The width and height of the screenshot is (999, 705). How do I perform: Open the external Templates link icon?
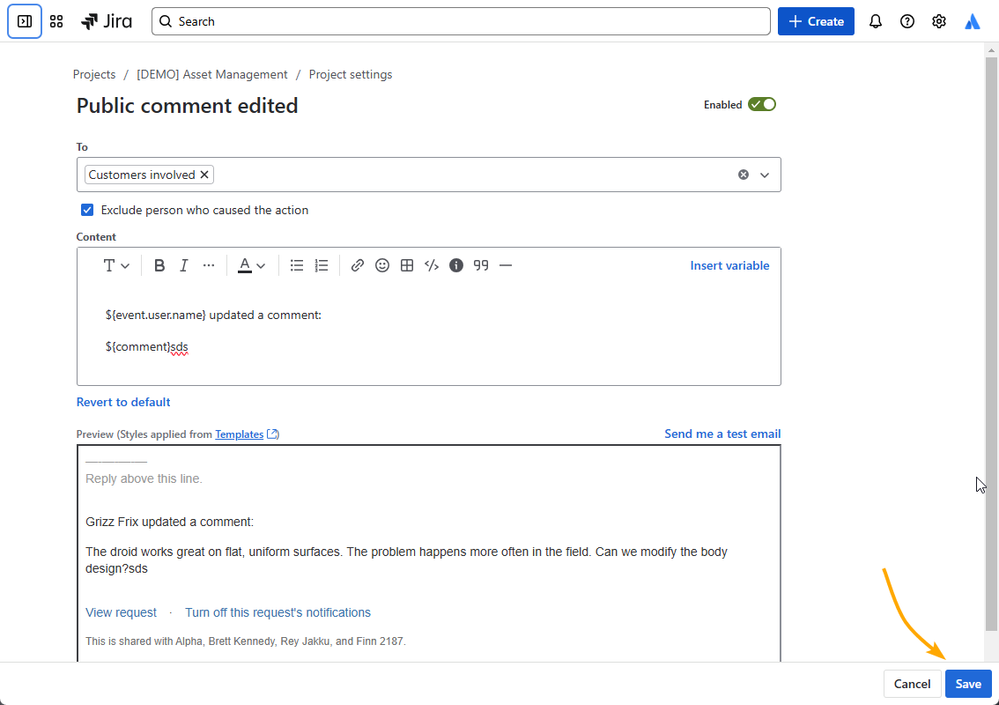273,434
